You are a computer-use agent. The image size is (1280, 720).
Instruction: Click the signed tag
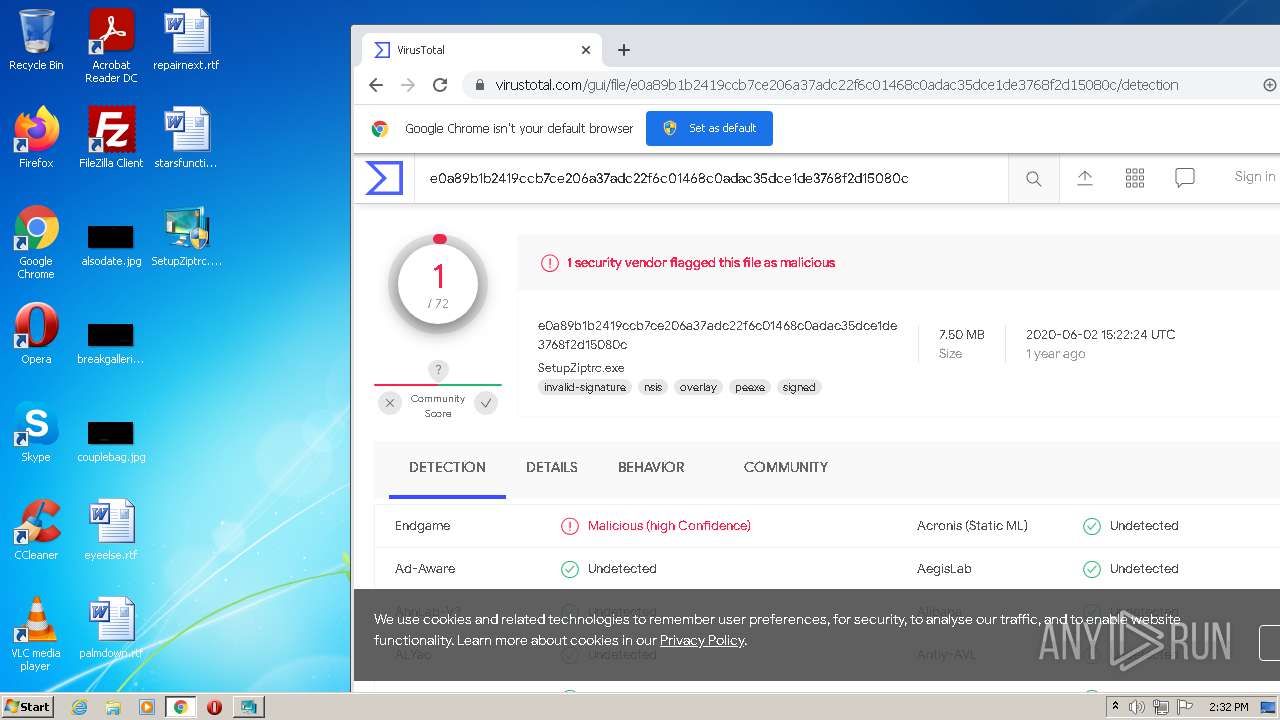pos(799,387)
